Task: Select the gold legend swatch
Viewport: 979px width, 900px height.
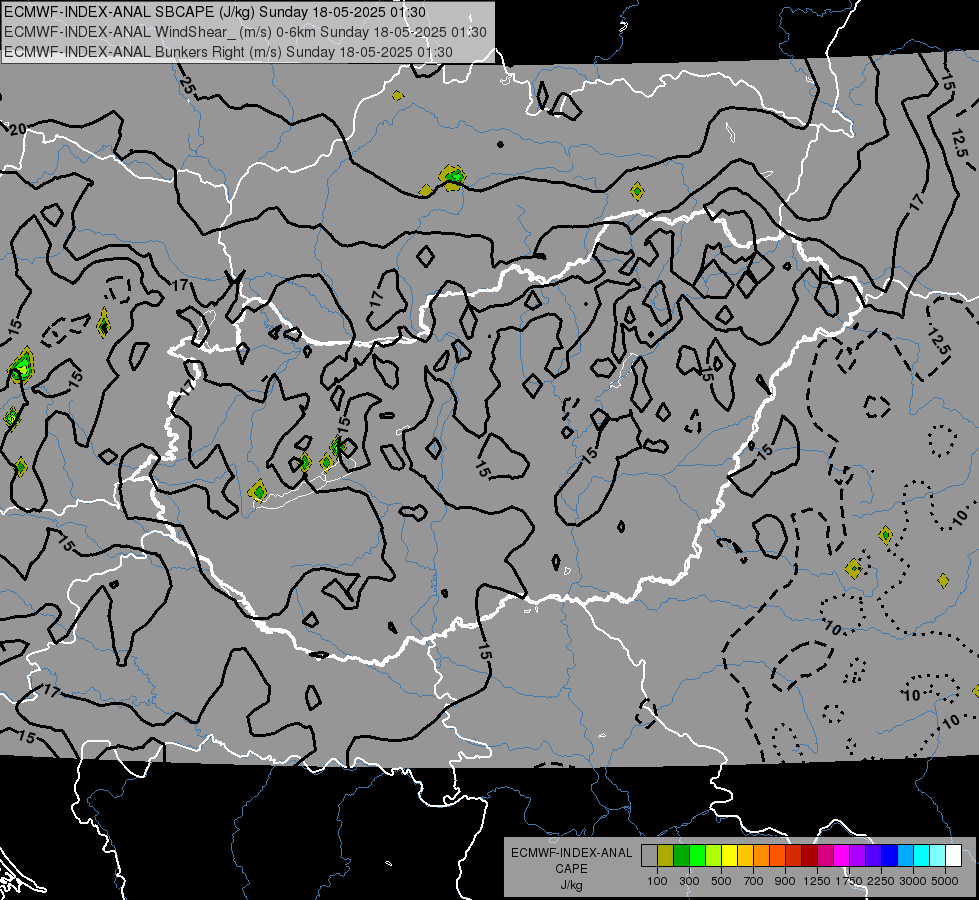Action: click(745, 855)
